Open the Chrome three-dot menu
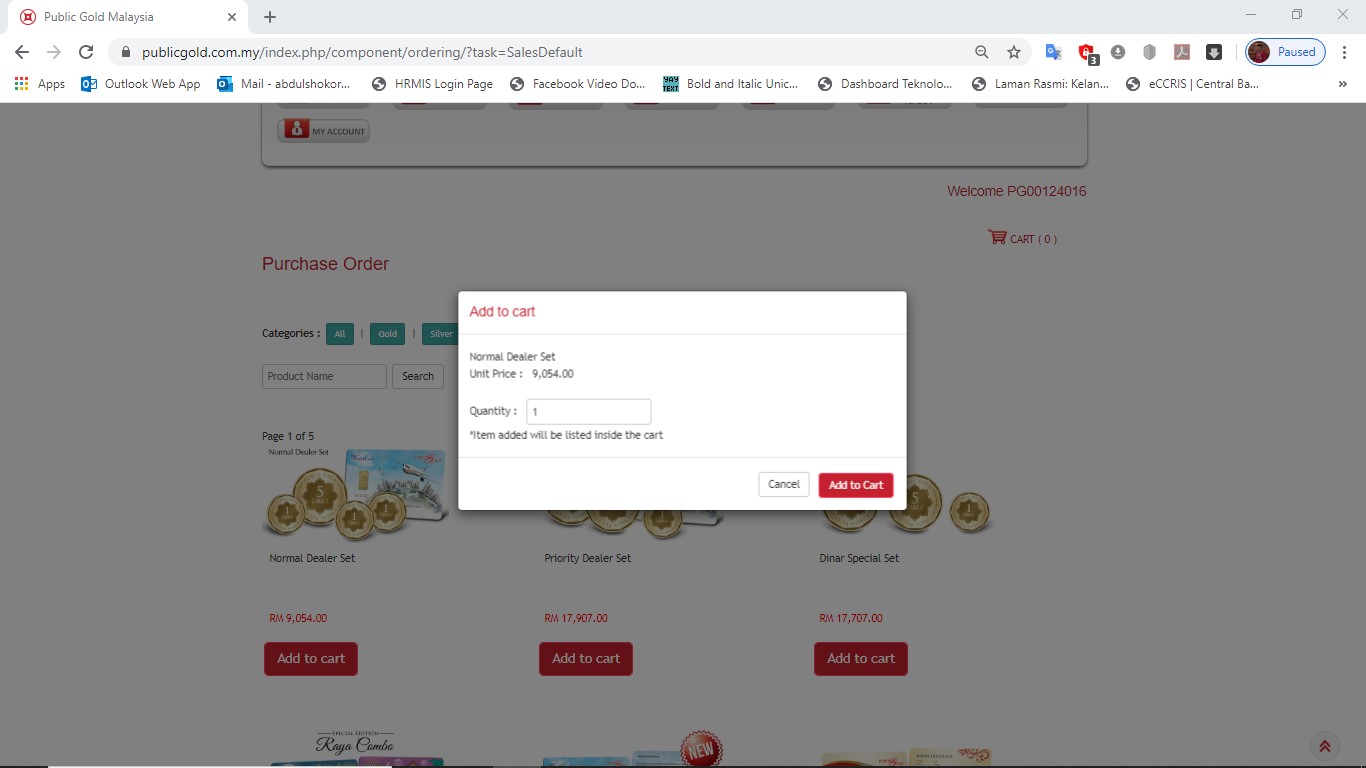 (x=1345, y=52)
